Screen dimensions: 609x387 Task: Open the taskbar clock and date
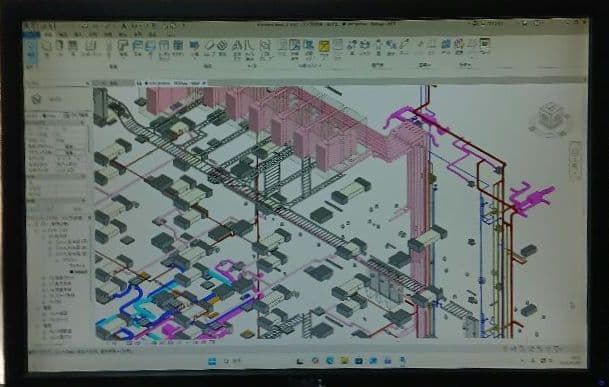click(x=571, y=361)
